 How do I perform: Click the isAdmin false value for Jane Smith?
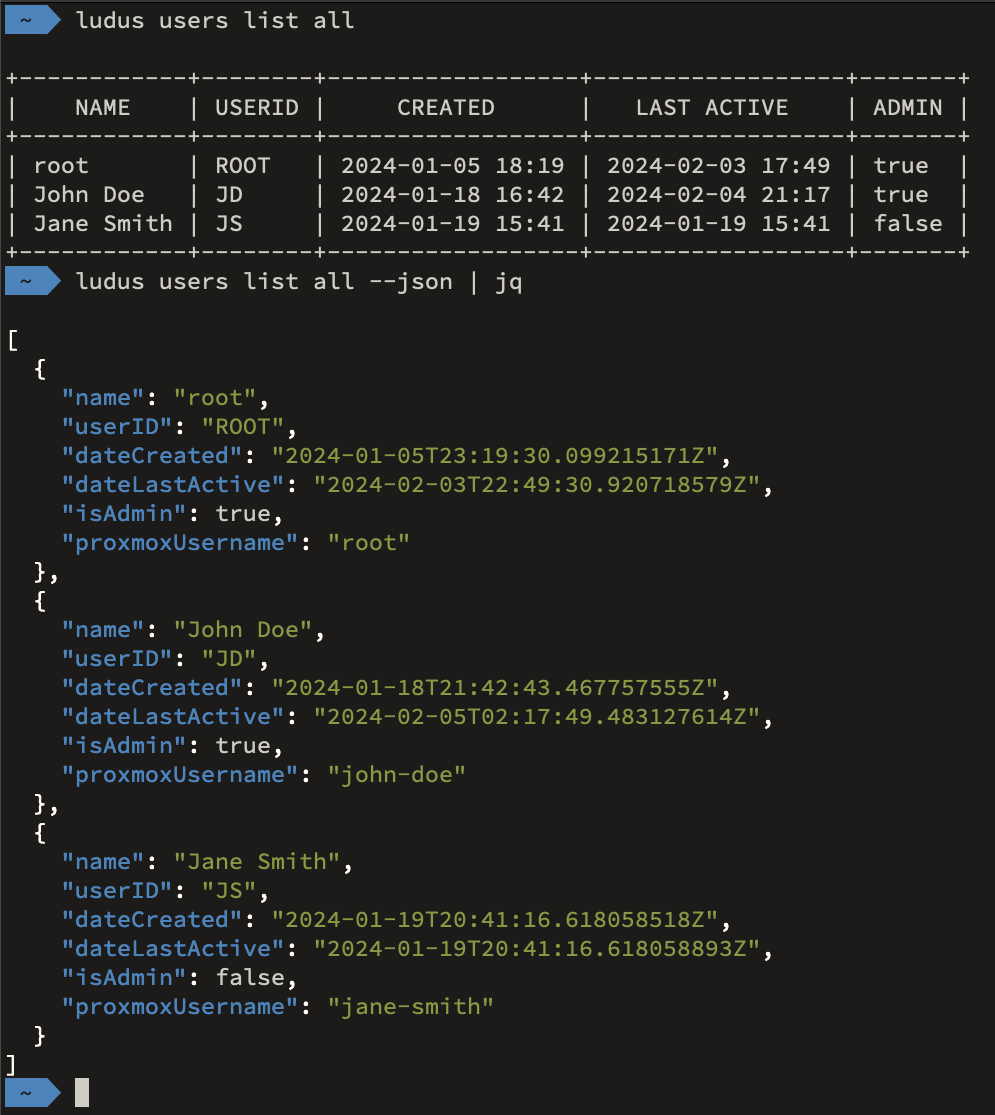pos(250,978)
